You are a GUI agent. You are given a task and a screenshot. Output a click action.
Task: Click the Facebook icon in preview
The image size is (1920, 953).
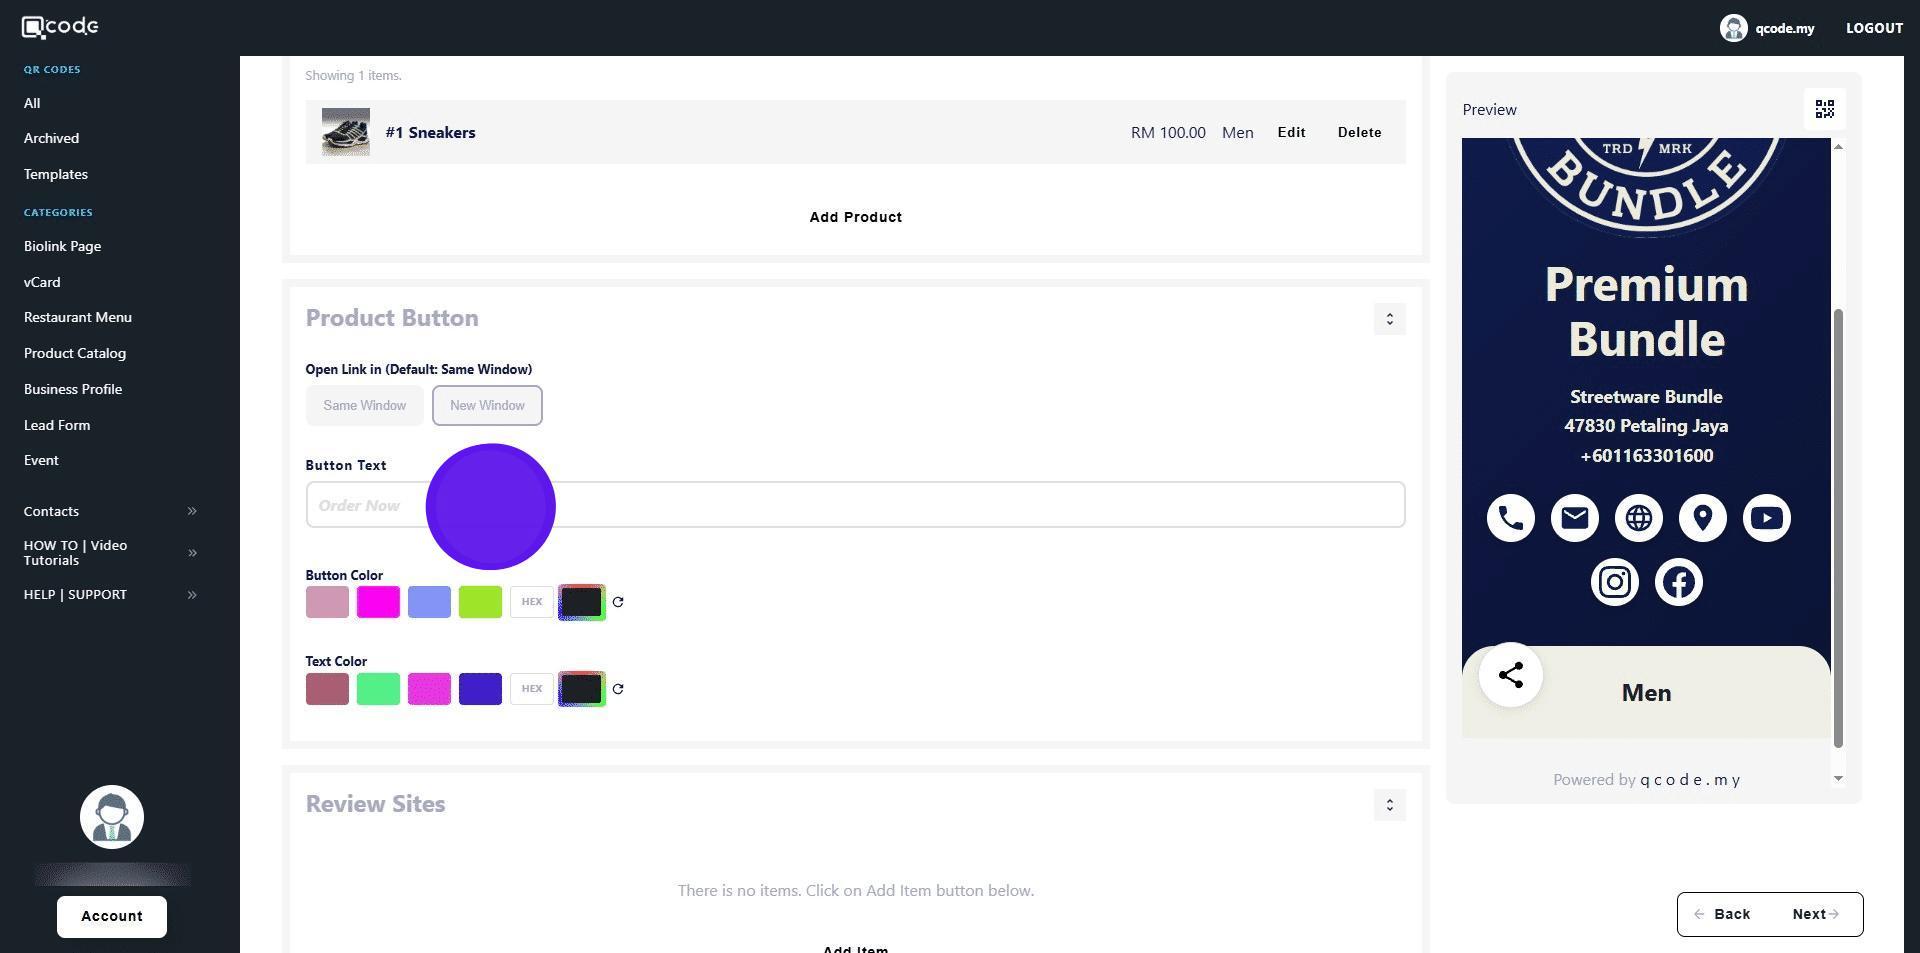[1678, 582]
